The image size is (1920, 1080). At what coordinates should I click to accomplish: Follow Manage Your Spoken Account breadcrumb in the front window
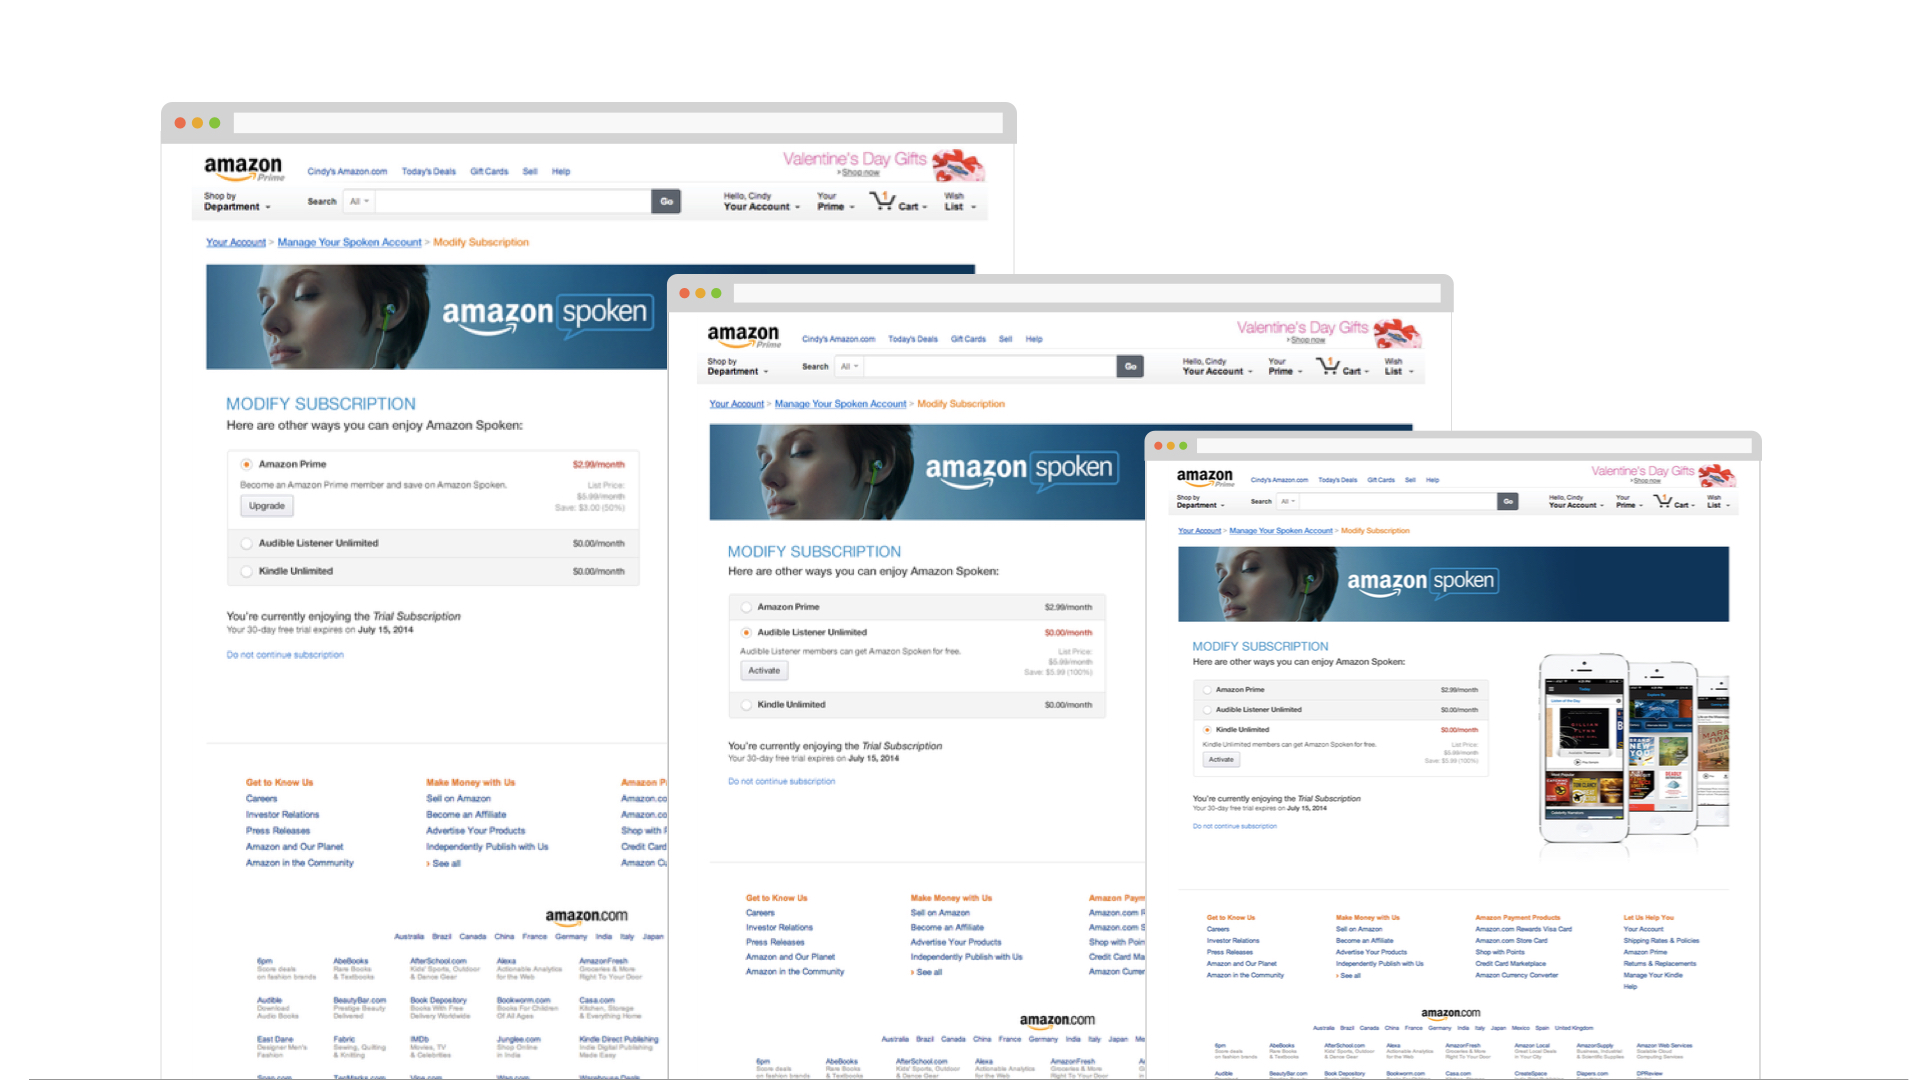coord(1280,531)
